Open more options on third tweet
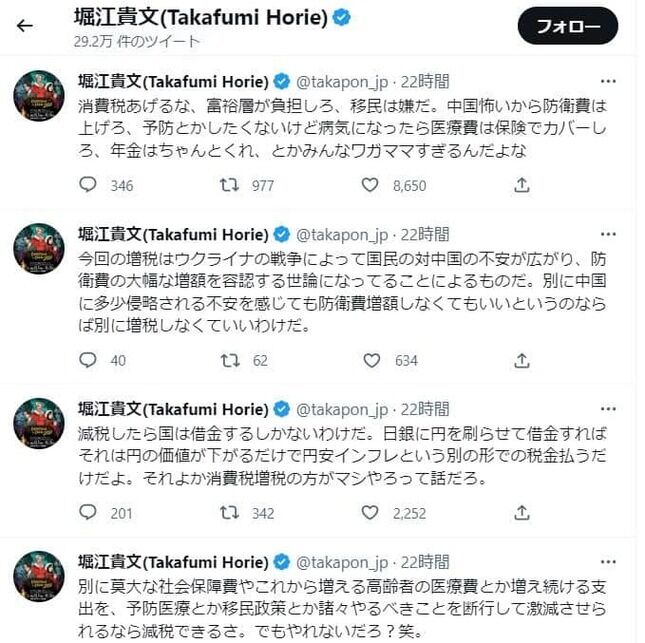 tap(608, 409)
